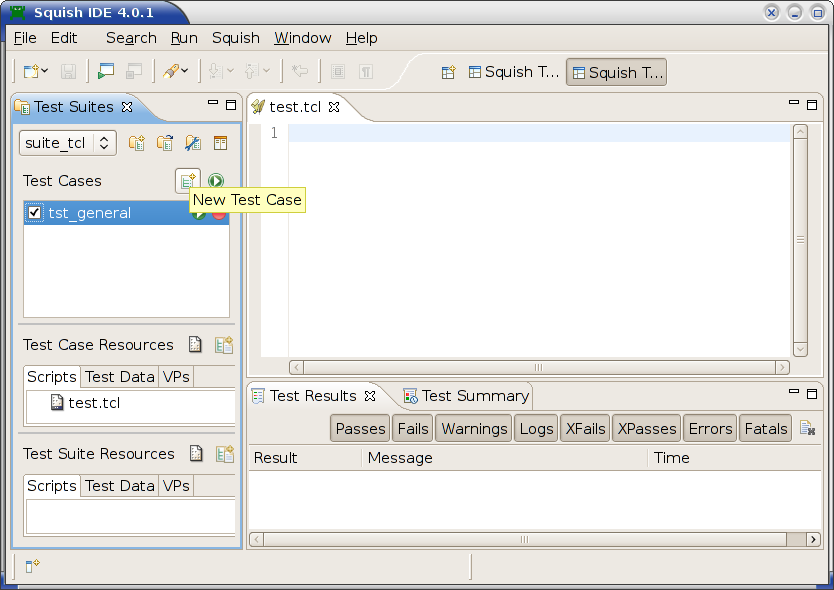Uncheck the tst_general test case
This screenshot has width=834, height=590.
pyautogui.click(x=36, y=213)
